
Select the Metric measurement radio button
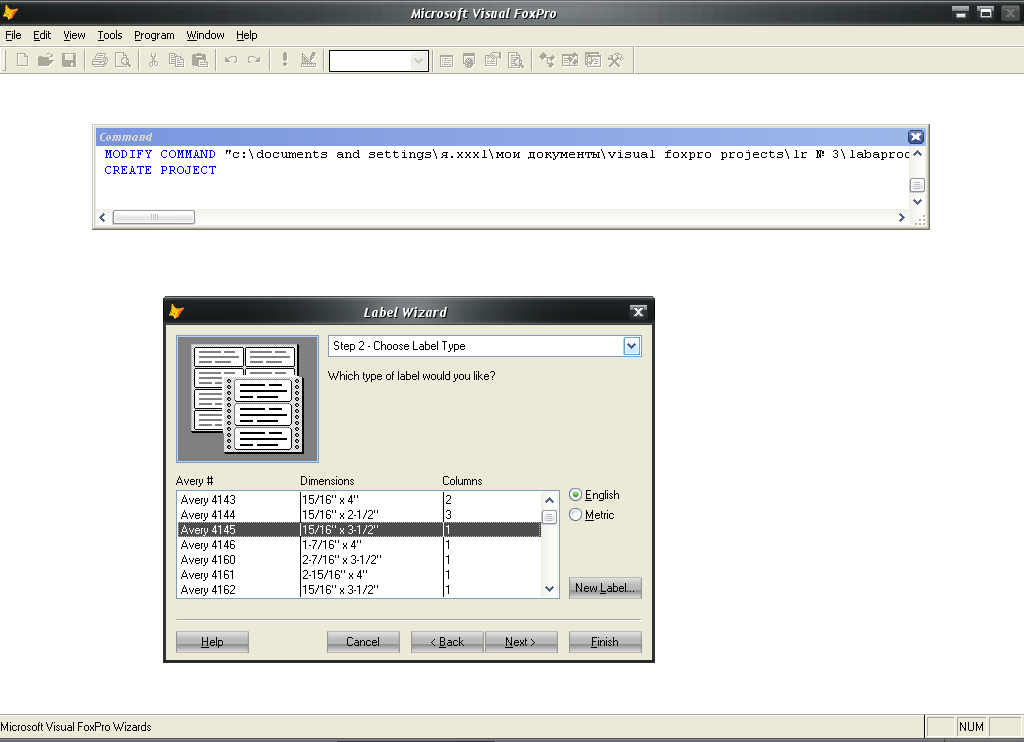tap(575, 515)
